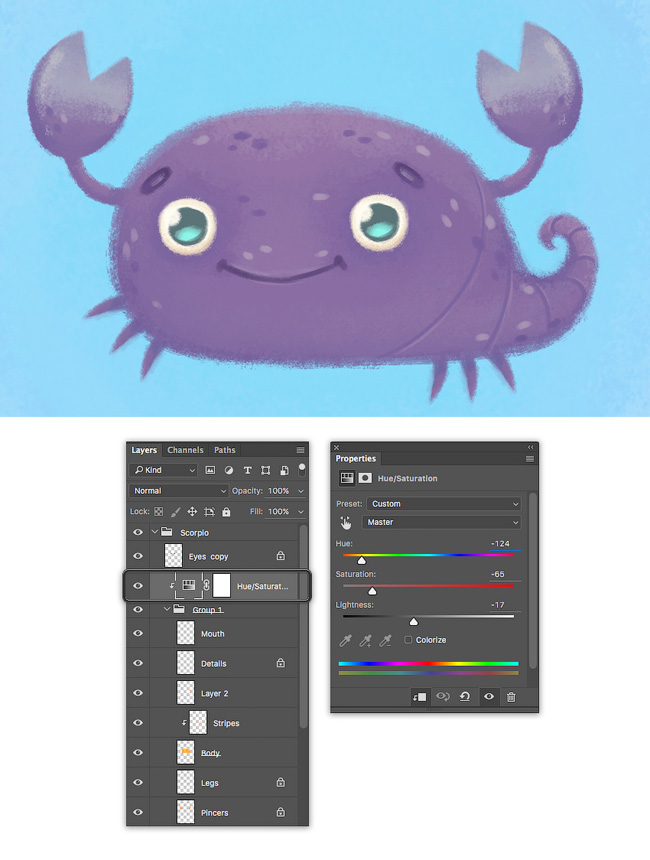Open the Kind filter dropdown
Screen dimensions: 650x860
click(163, 470)
